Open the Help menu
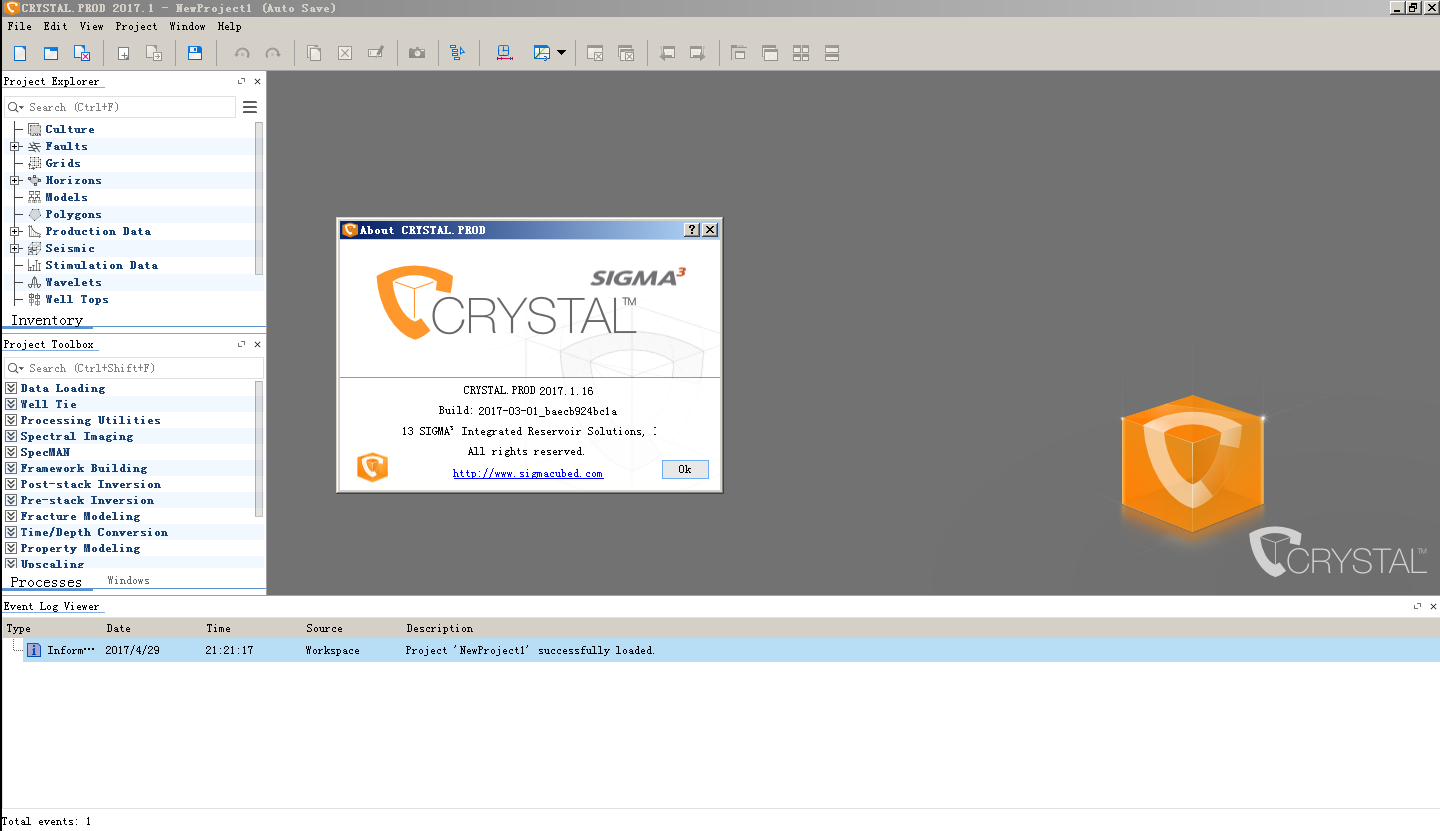Screen dimensions: 1440x831 229,26
